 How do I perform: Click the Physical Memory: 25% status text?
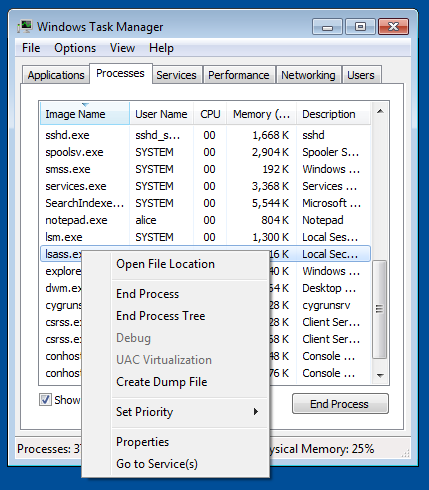pyautogui.click(x=322, y=449)
